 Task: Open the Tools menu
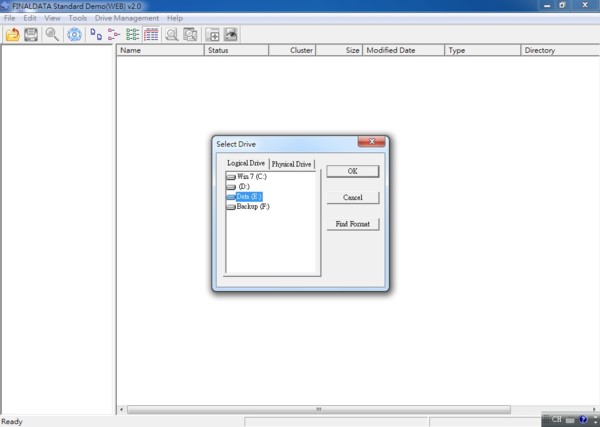coord(77,19)
